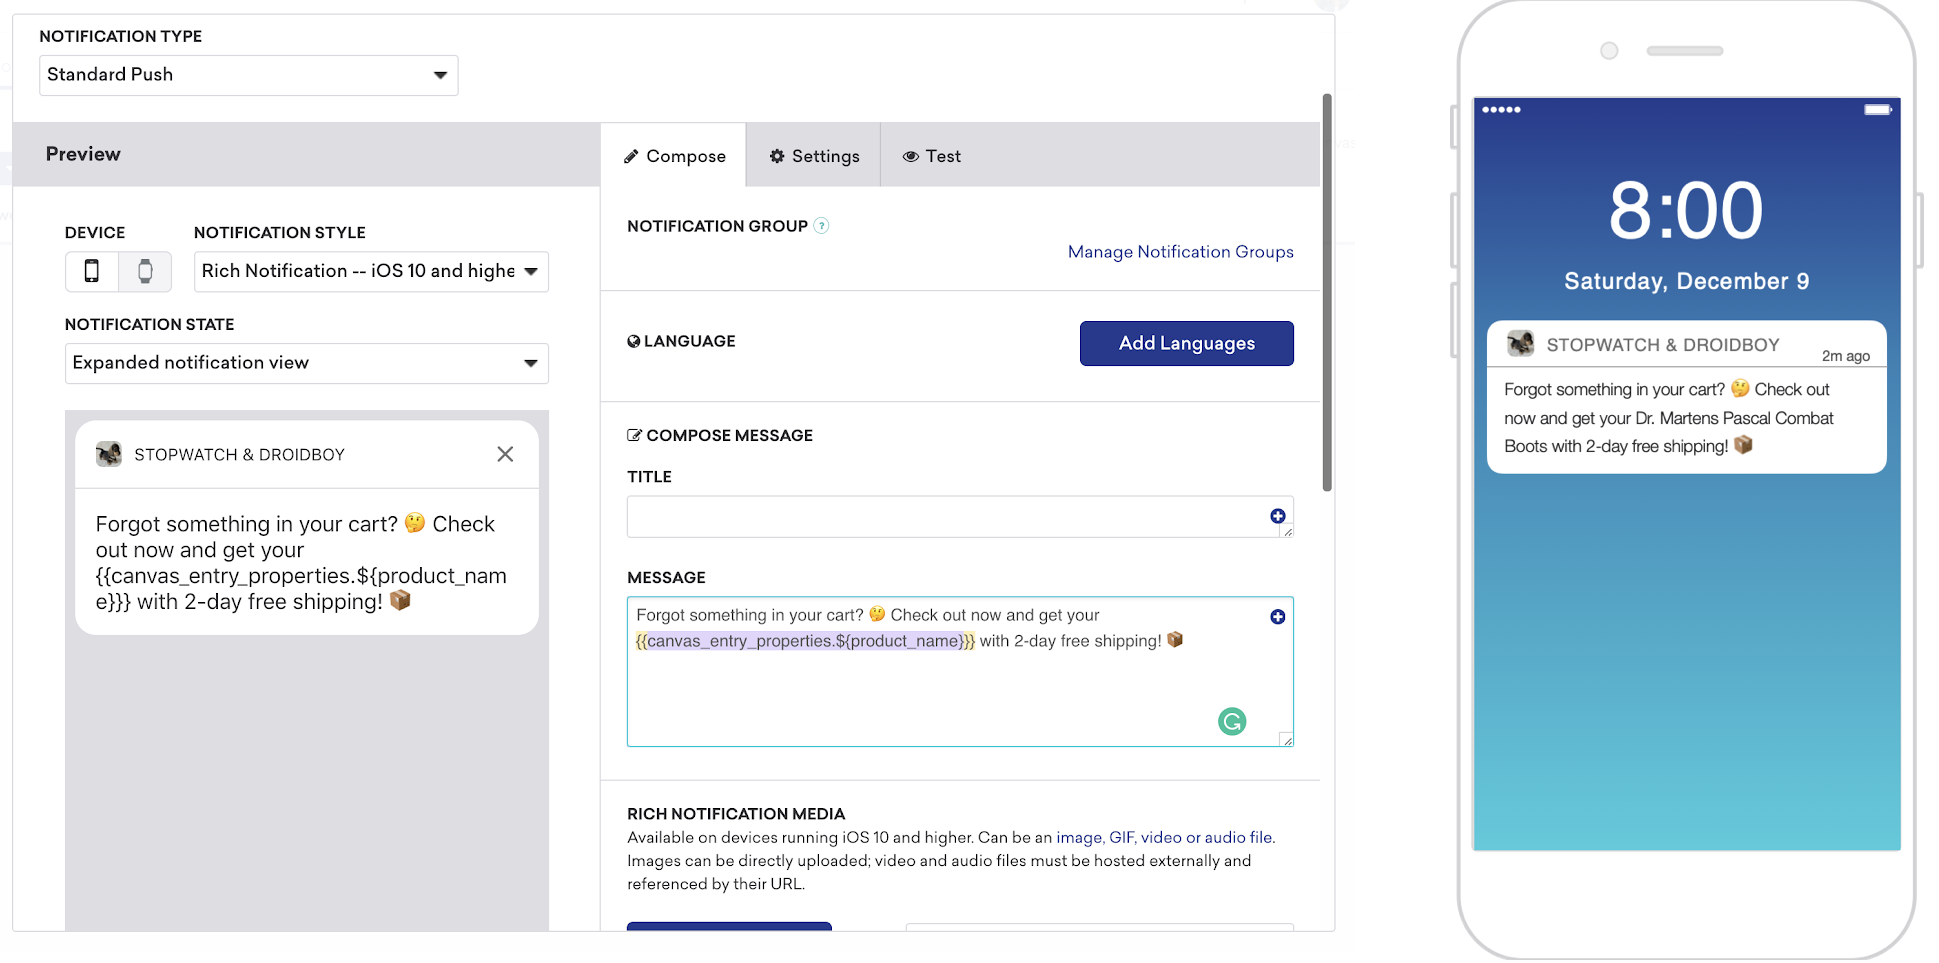The height and width of the screenshot is (963, 1939).
Task: Expand the Notification Style dropdown
Action: tap(371, 271)
